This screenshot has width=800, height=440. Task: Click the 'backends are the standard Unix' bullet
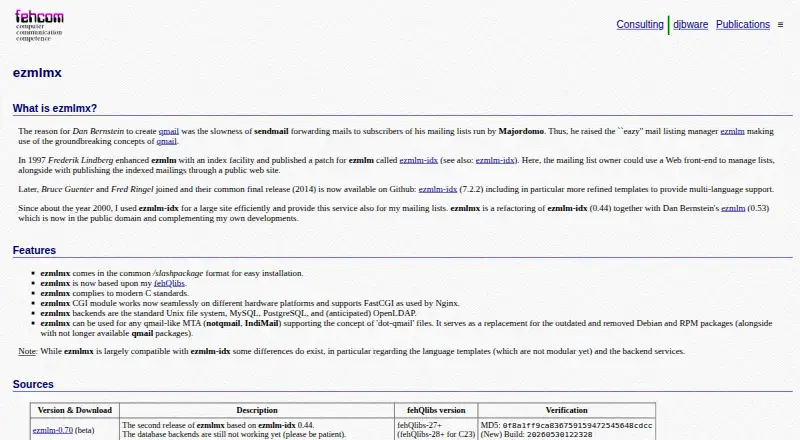229,313
